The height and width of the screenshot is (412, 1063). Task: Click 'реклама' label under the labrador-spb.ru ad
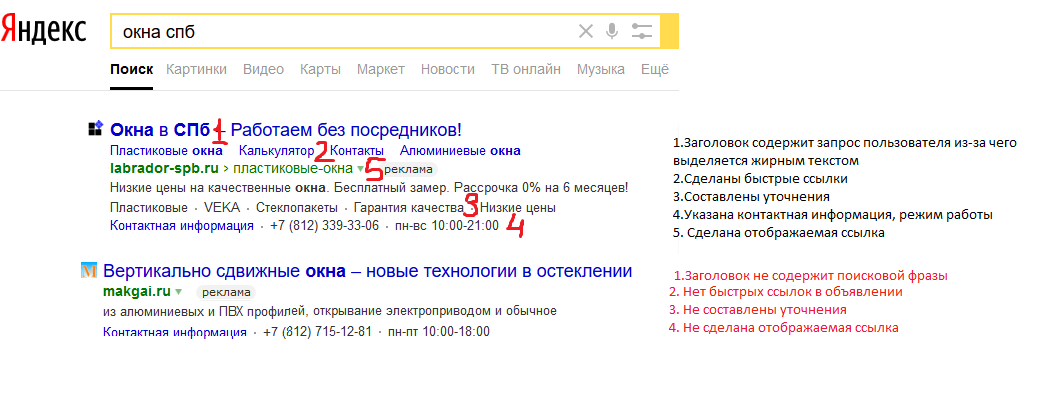[407, 169]
